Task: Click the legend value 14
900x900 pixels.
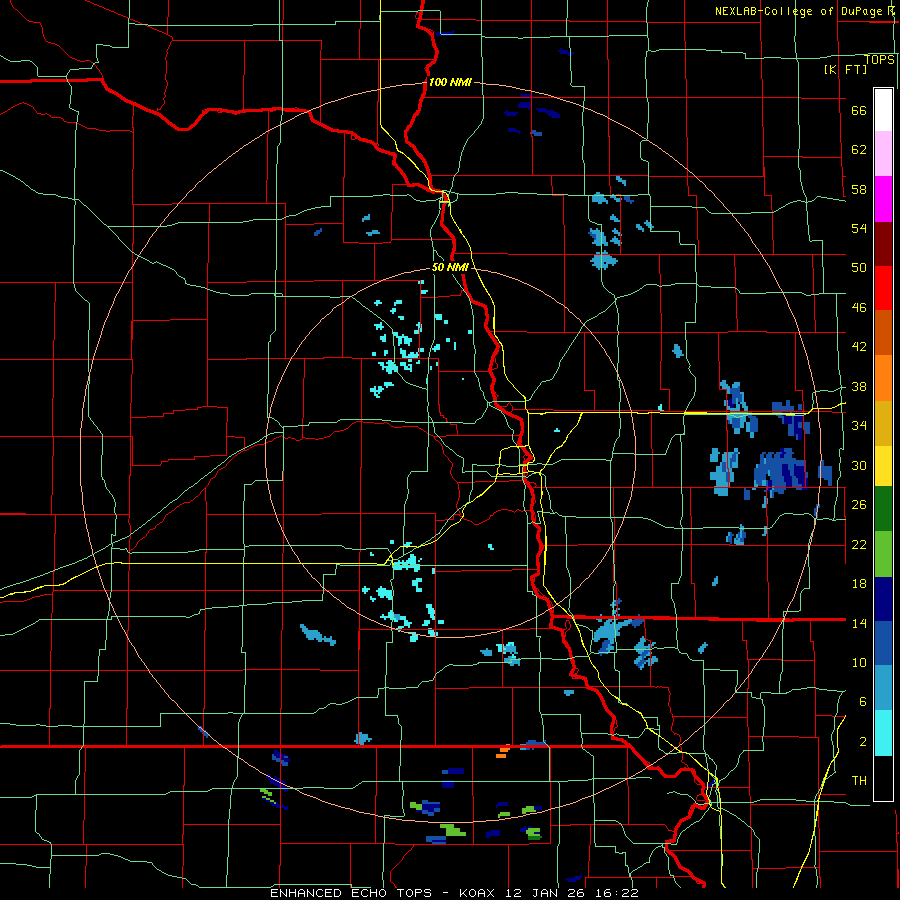Action: [x=859, y=623]
